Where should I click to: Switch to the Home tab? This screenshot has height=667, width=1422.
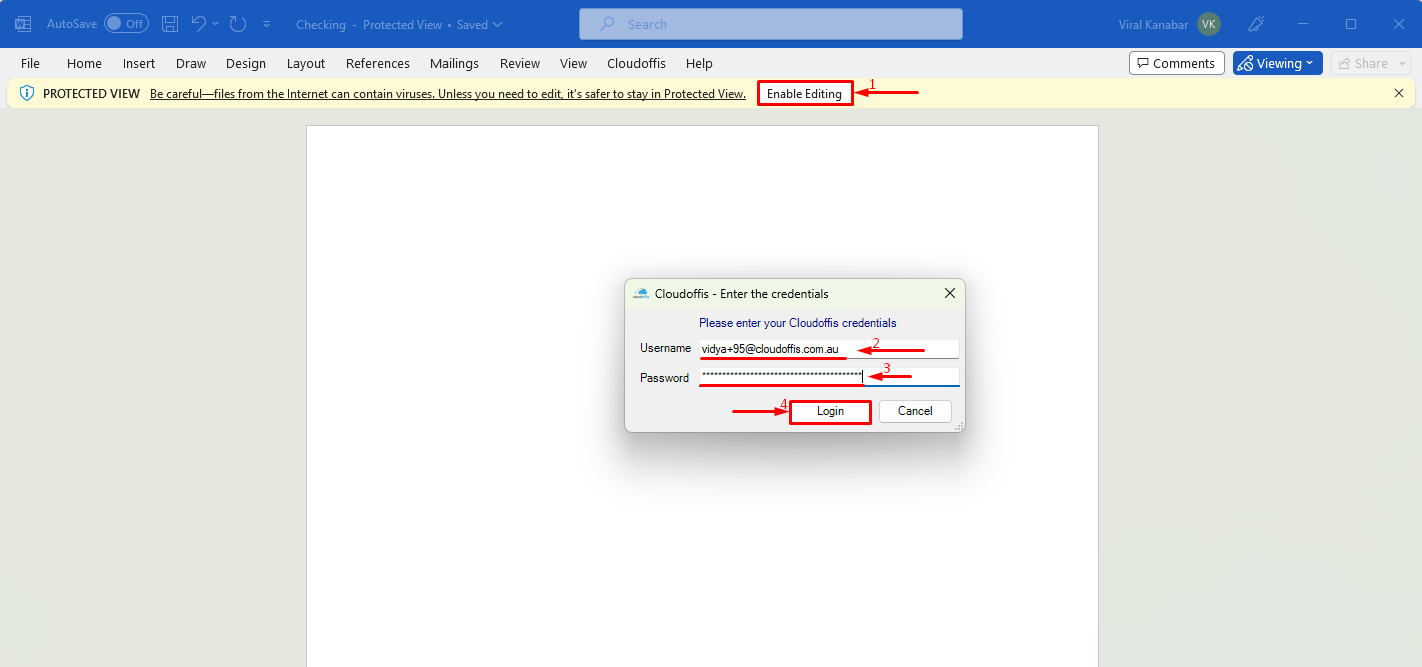click(x=84, y=63)
